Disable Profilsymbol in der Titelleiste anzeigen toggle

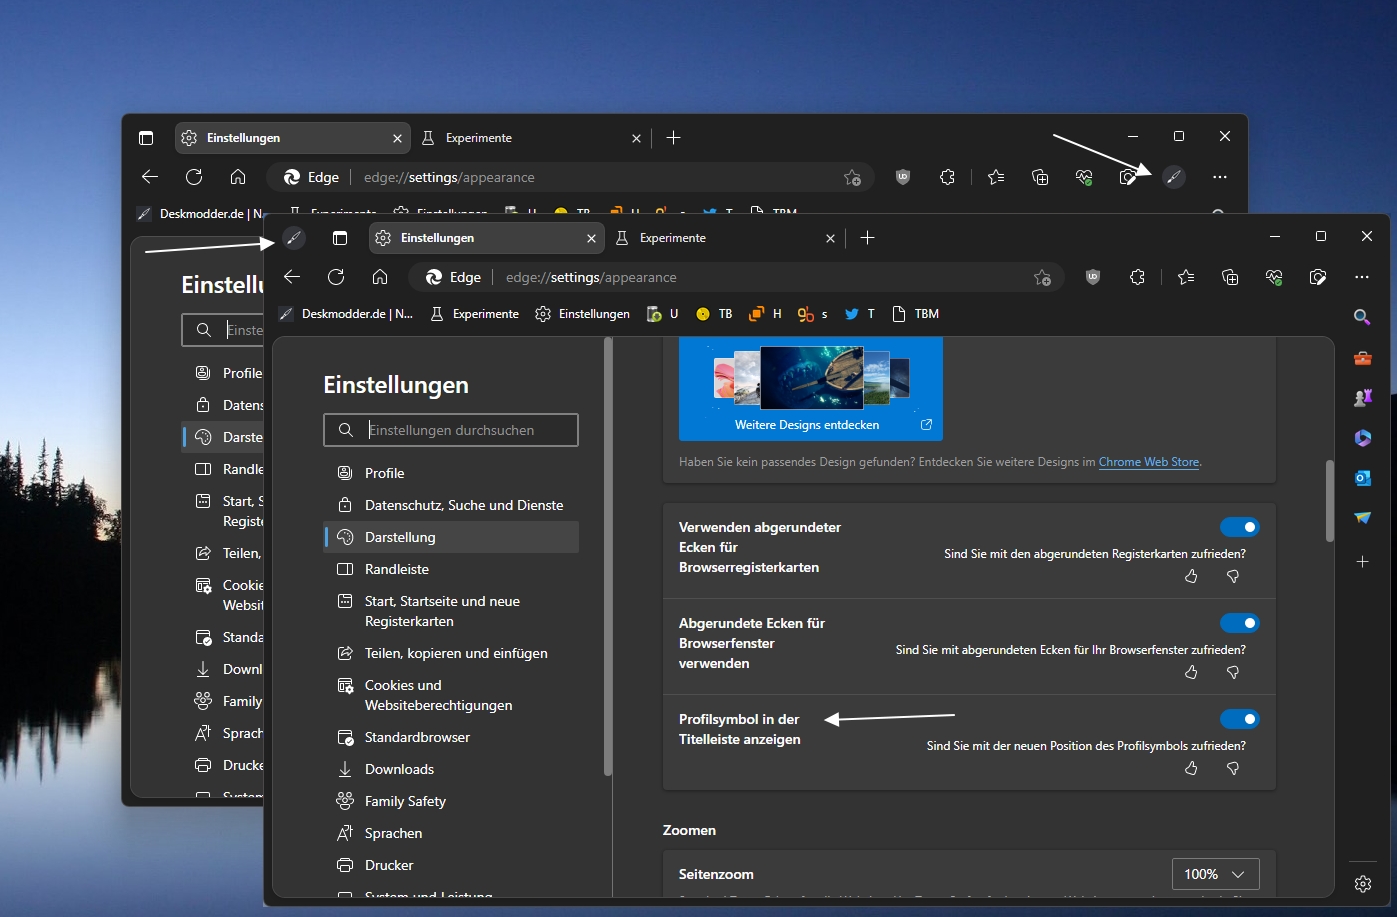[x=1239, y=719]
